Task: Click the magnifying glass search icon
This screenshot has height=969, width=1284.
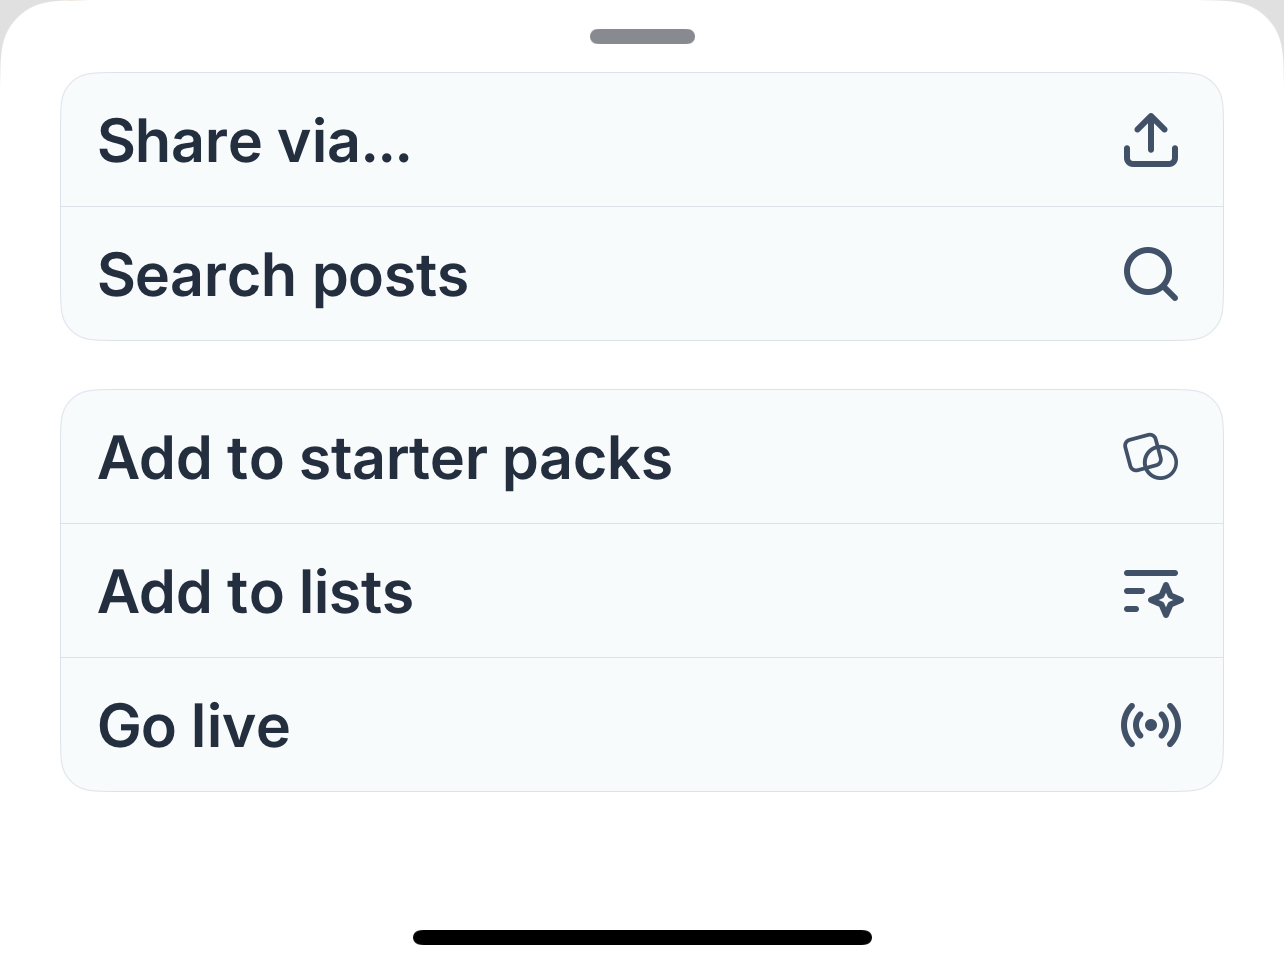Action: (x=1151, y=274)
